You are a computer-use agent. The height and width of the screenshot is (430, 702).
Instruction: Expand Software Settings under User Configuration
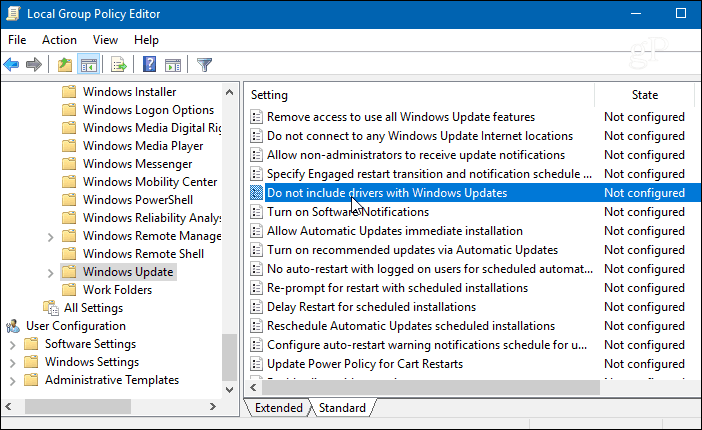(13, 345)
